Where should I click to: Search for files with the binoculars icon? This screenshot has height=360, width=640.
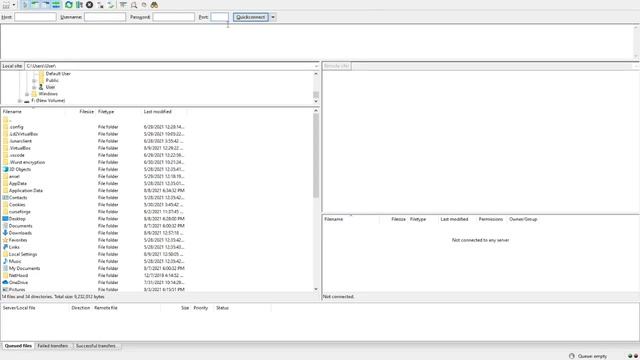pyautogui.click(x=154, y=5)
